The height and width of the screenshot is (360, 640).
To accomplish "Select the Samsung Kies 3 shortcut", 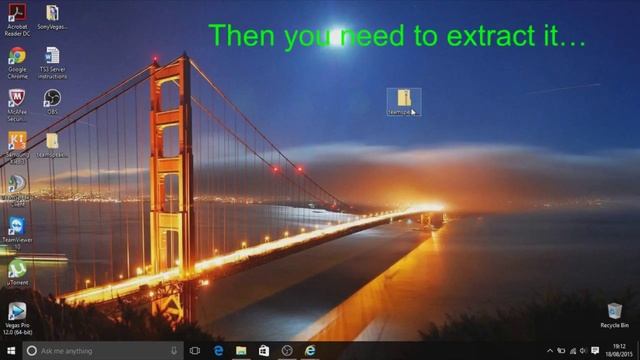I will click(17, 148).
